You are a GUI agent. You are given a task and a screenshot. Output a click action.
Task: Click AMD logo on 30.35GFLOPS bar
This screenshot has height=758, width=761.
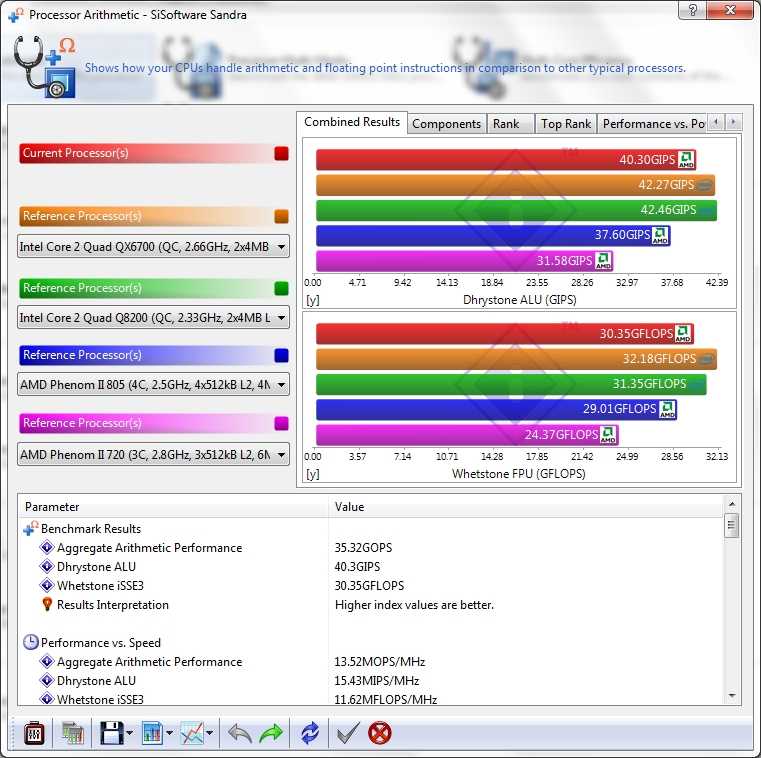coord(683,333)
